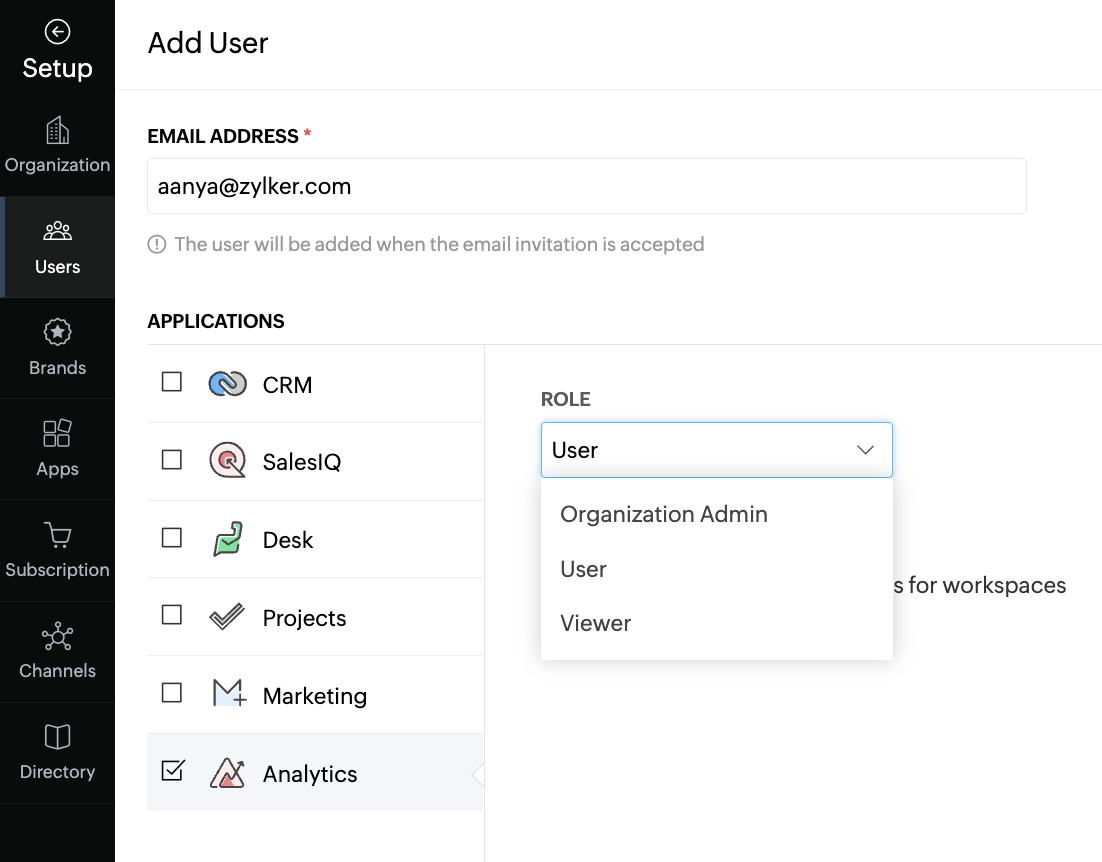Open the Subscription cart icon
This screenshot has height=862, width=1102.
click(x=57, y=535)
